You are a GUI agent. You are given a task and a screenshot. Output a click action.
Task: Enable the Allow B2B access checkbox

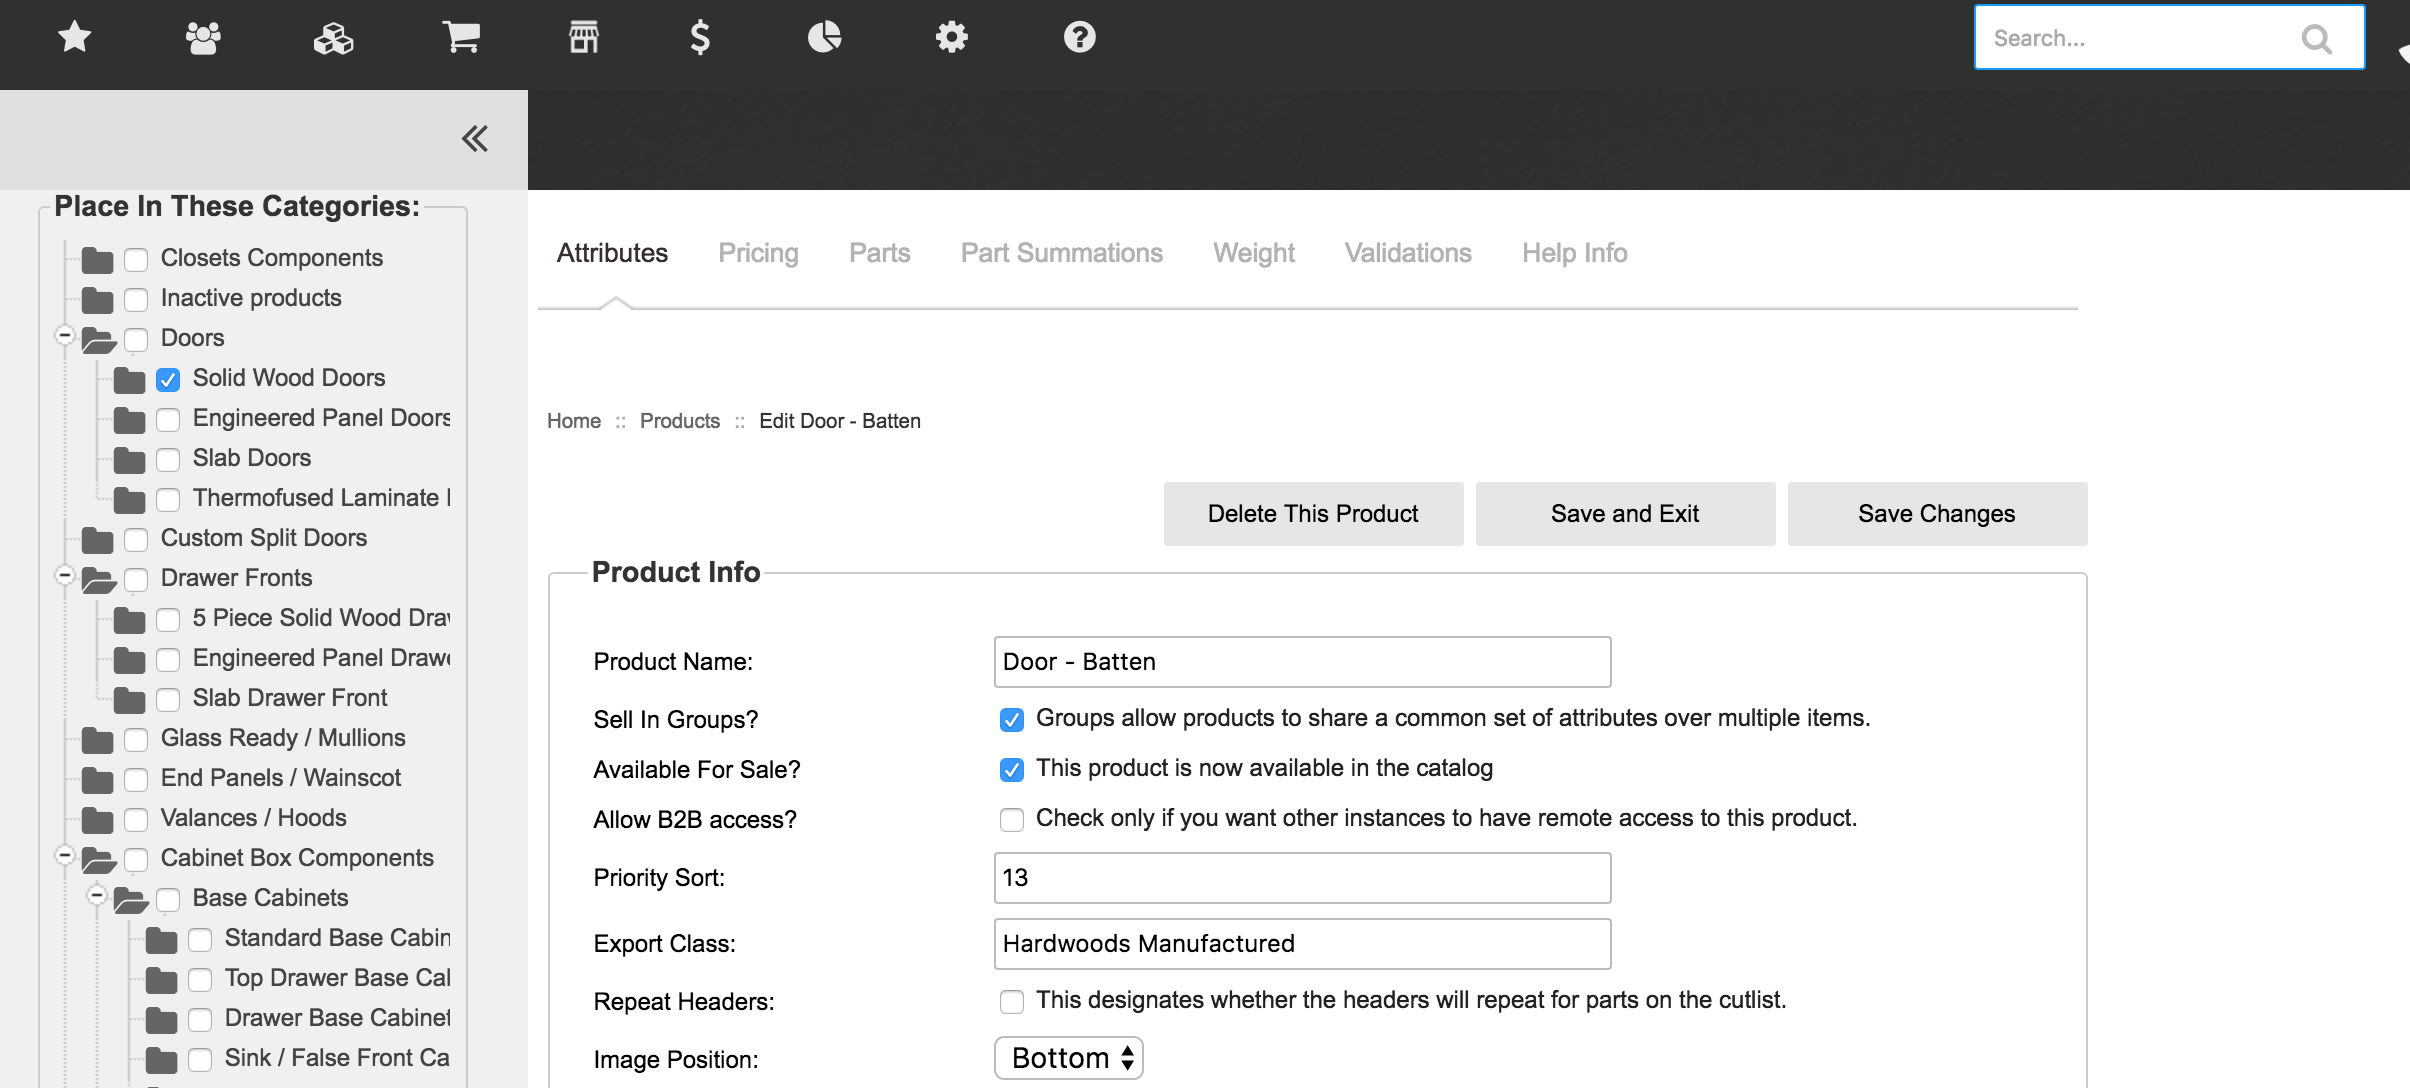(x=1012, y=820)
